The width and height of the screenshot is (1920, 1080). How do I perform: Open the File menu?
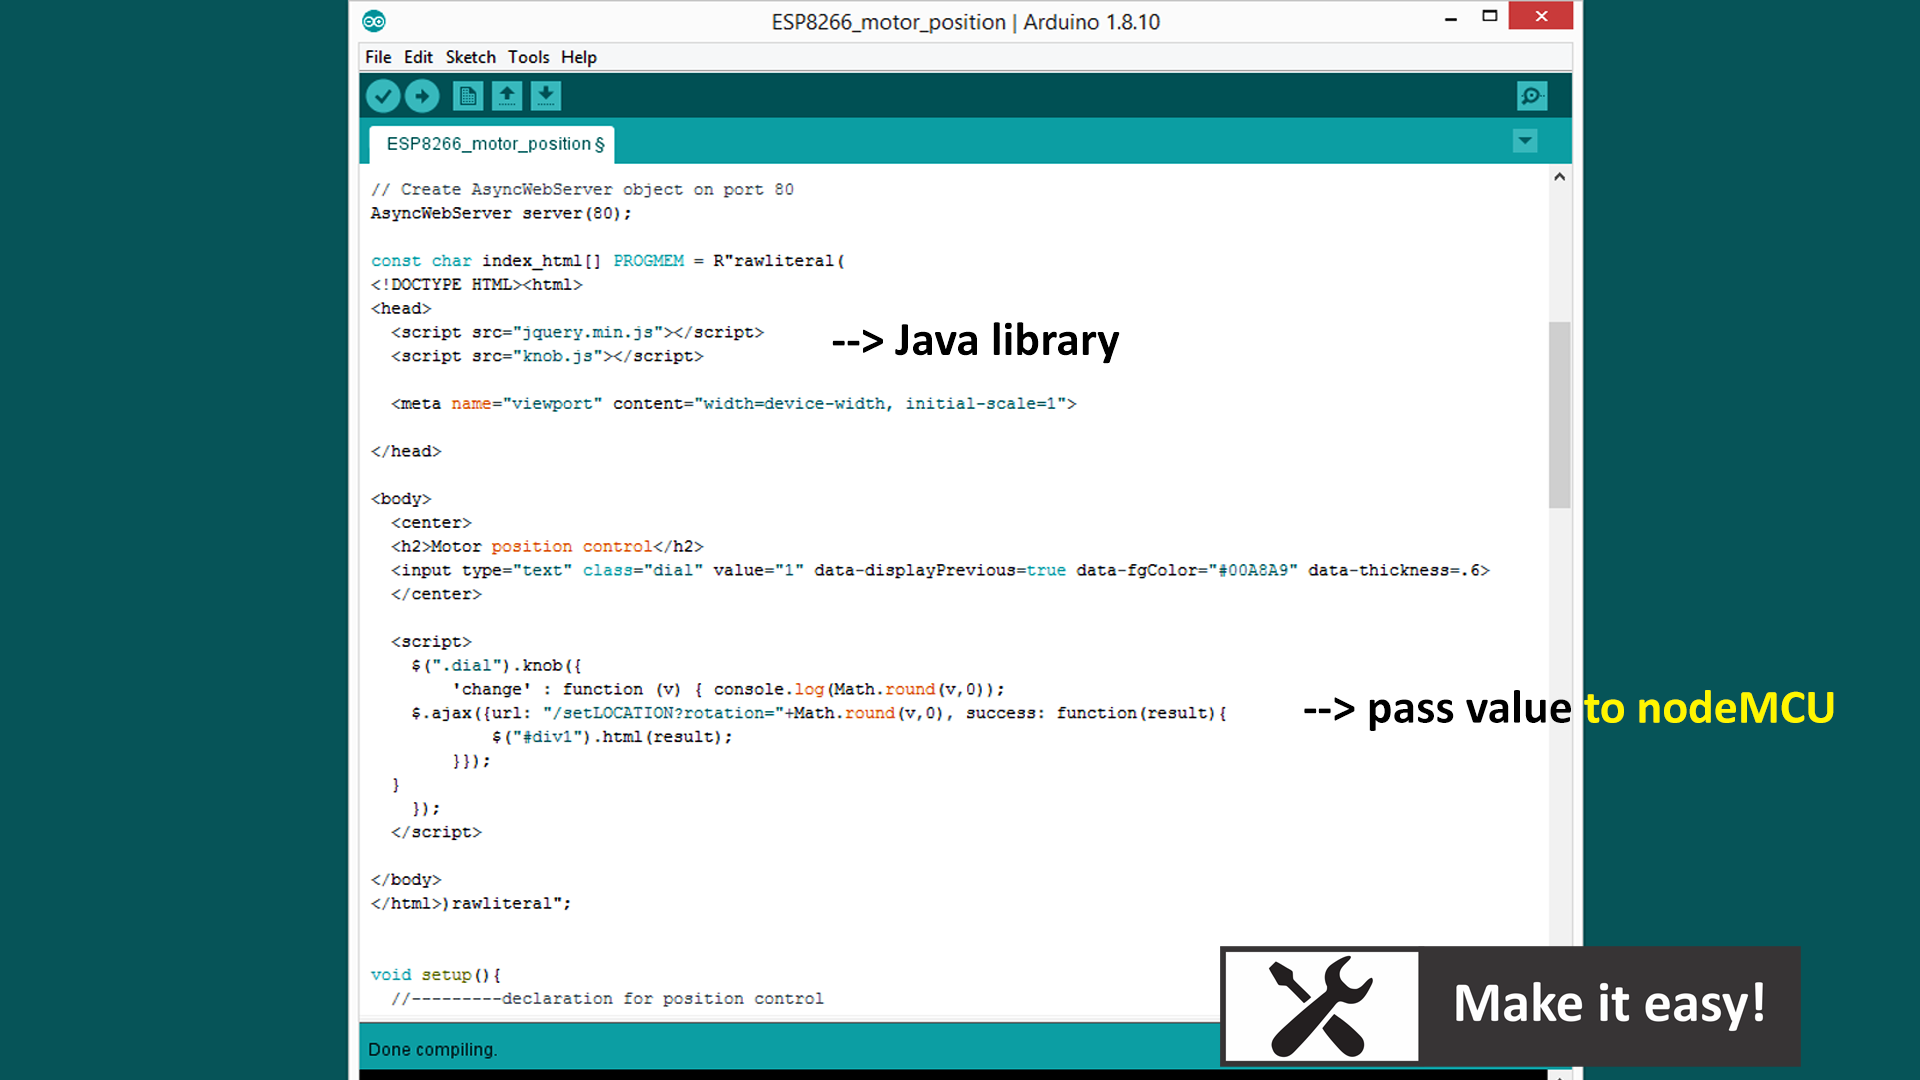pyautogui.click(x=378, y=57)
